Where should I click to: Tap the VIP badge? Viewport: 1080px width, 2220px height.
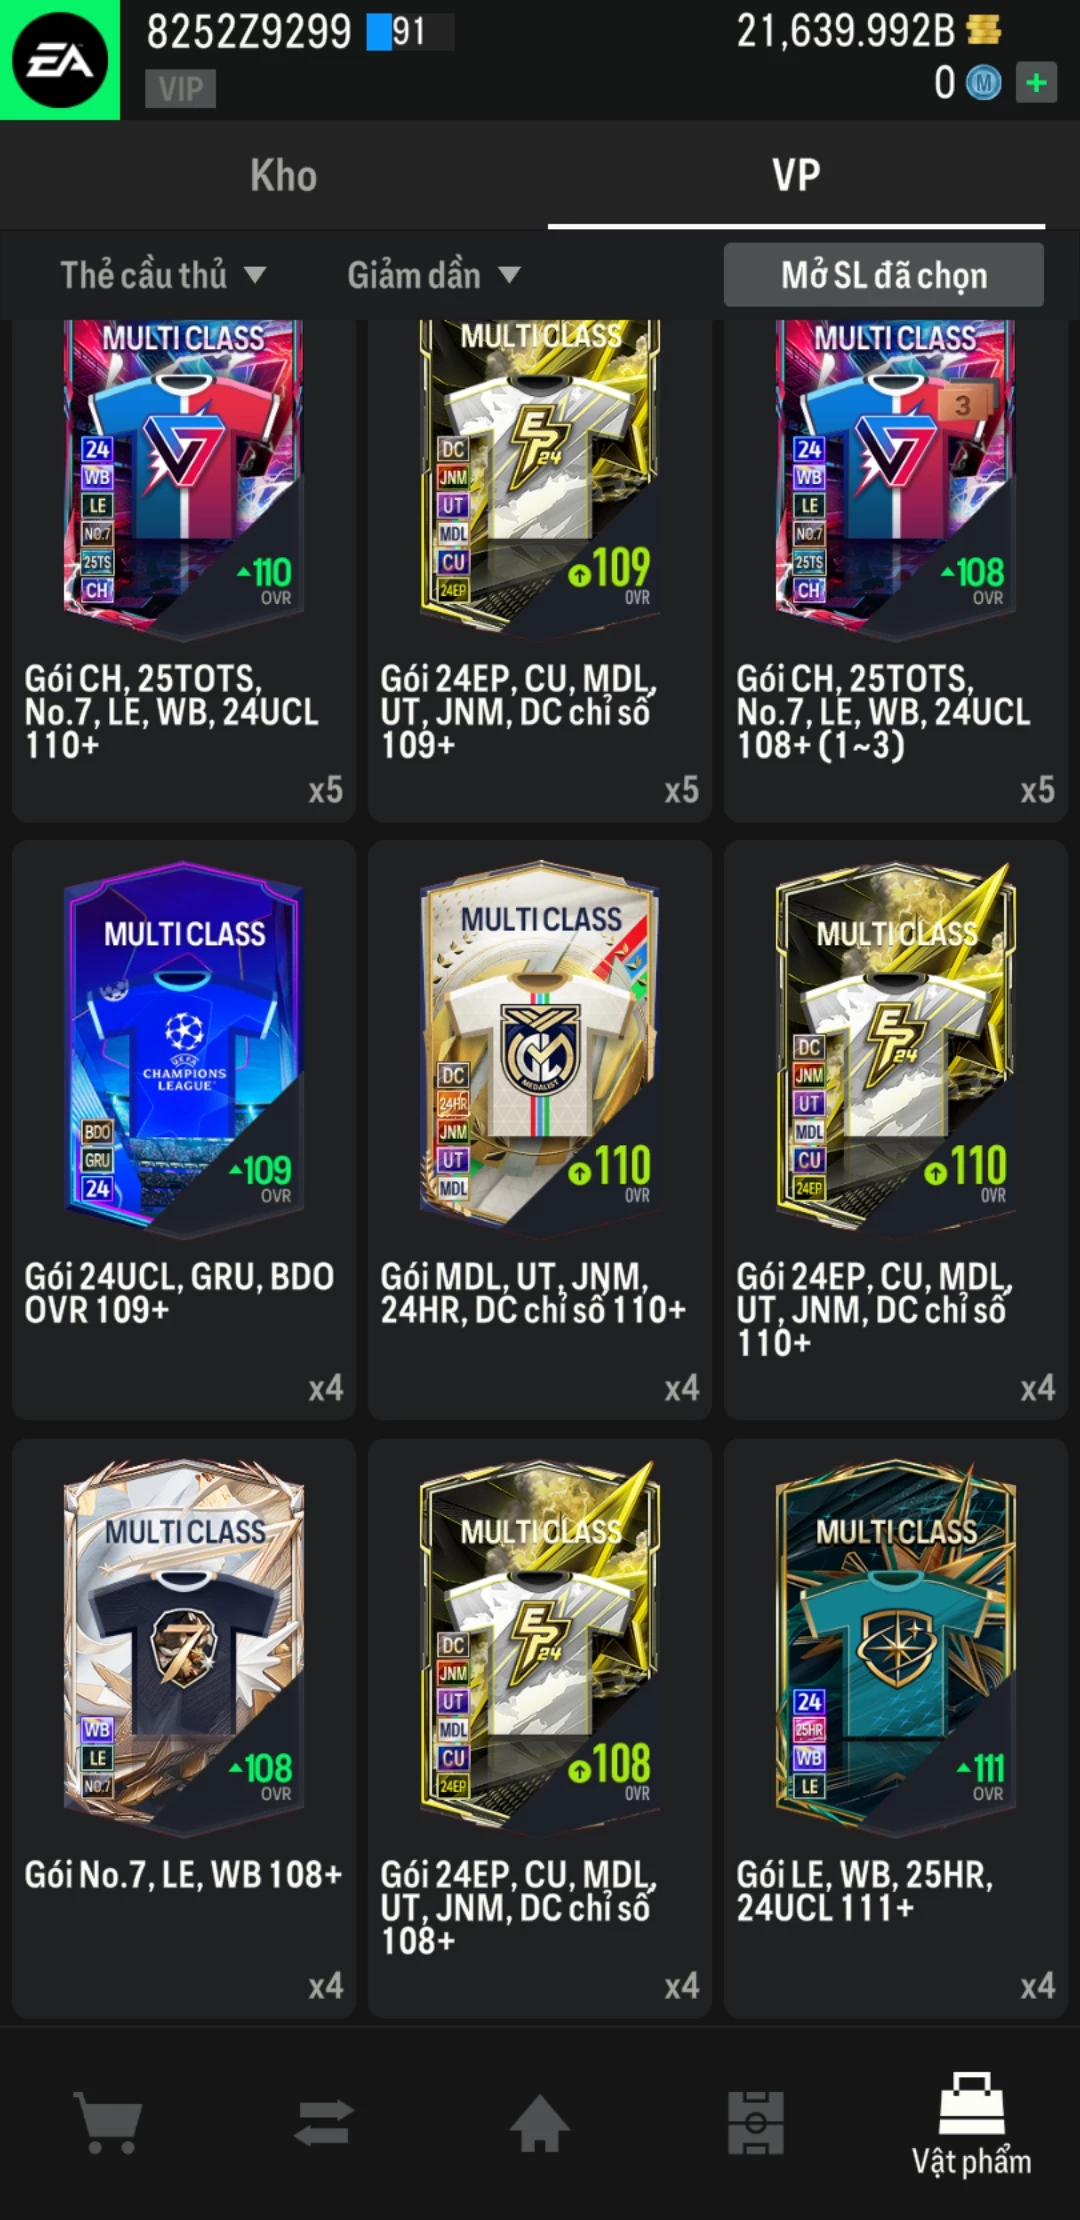[x=180, y=89]
